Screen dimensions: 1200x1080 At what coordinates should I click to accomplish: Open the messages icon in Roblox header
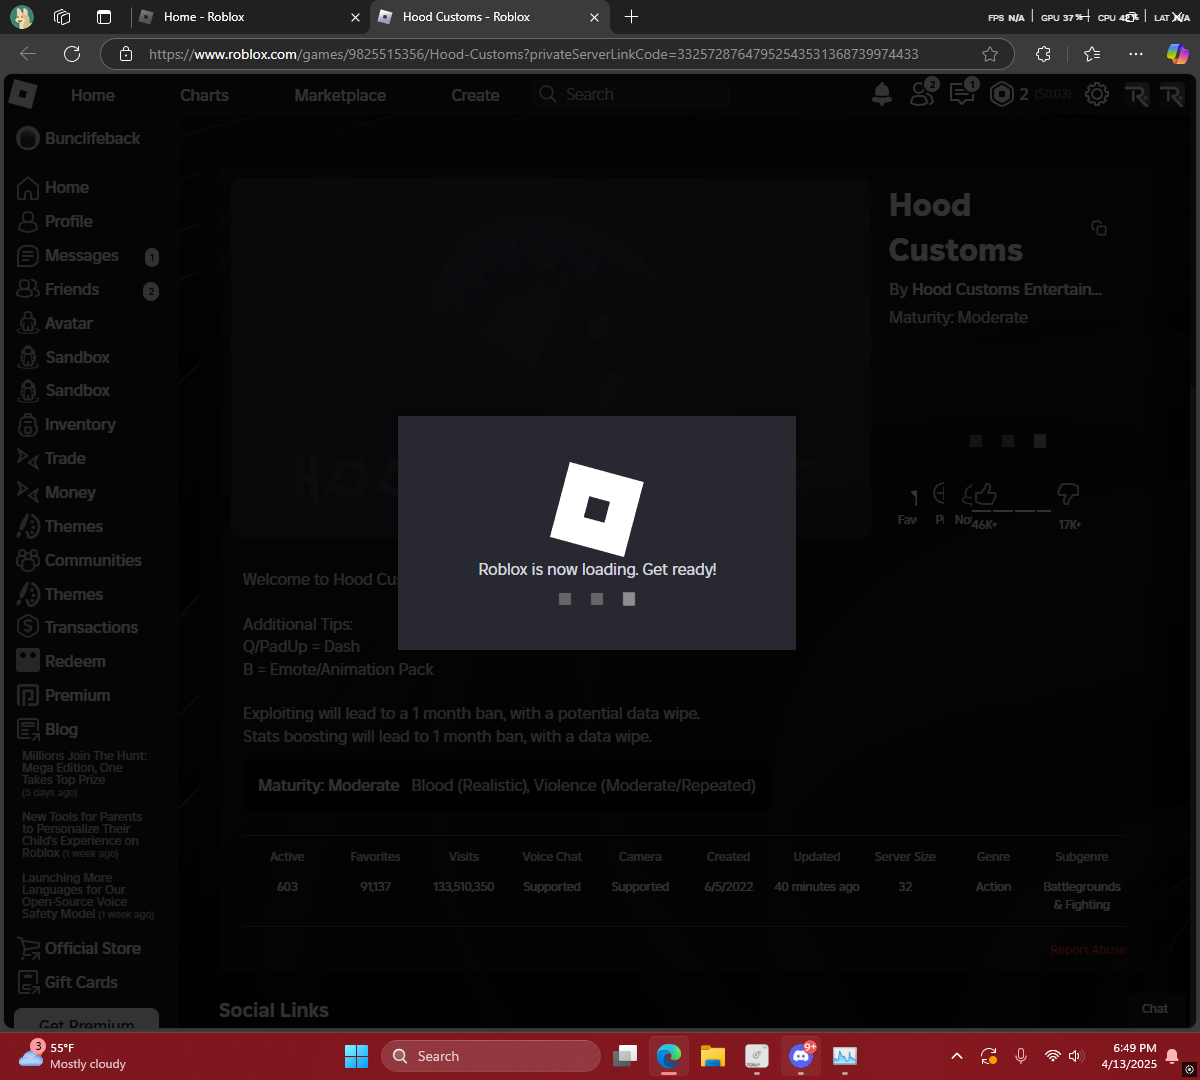(963, 93)
